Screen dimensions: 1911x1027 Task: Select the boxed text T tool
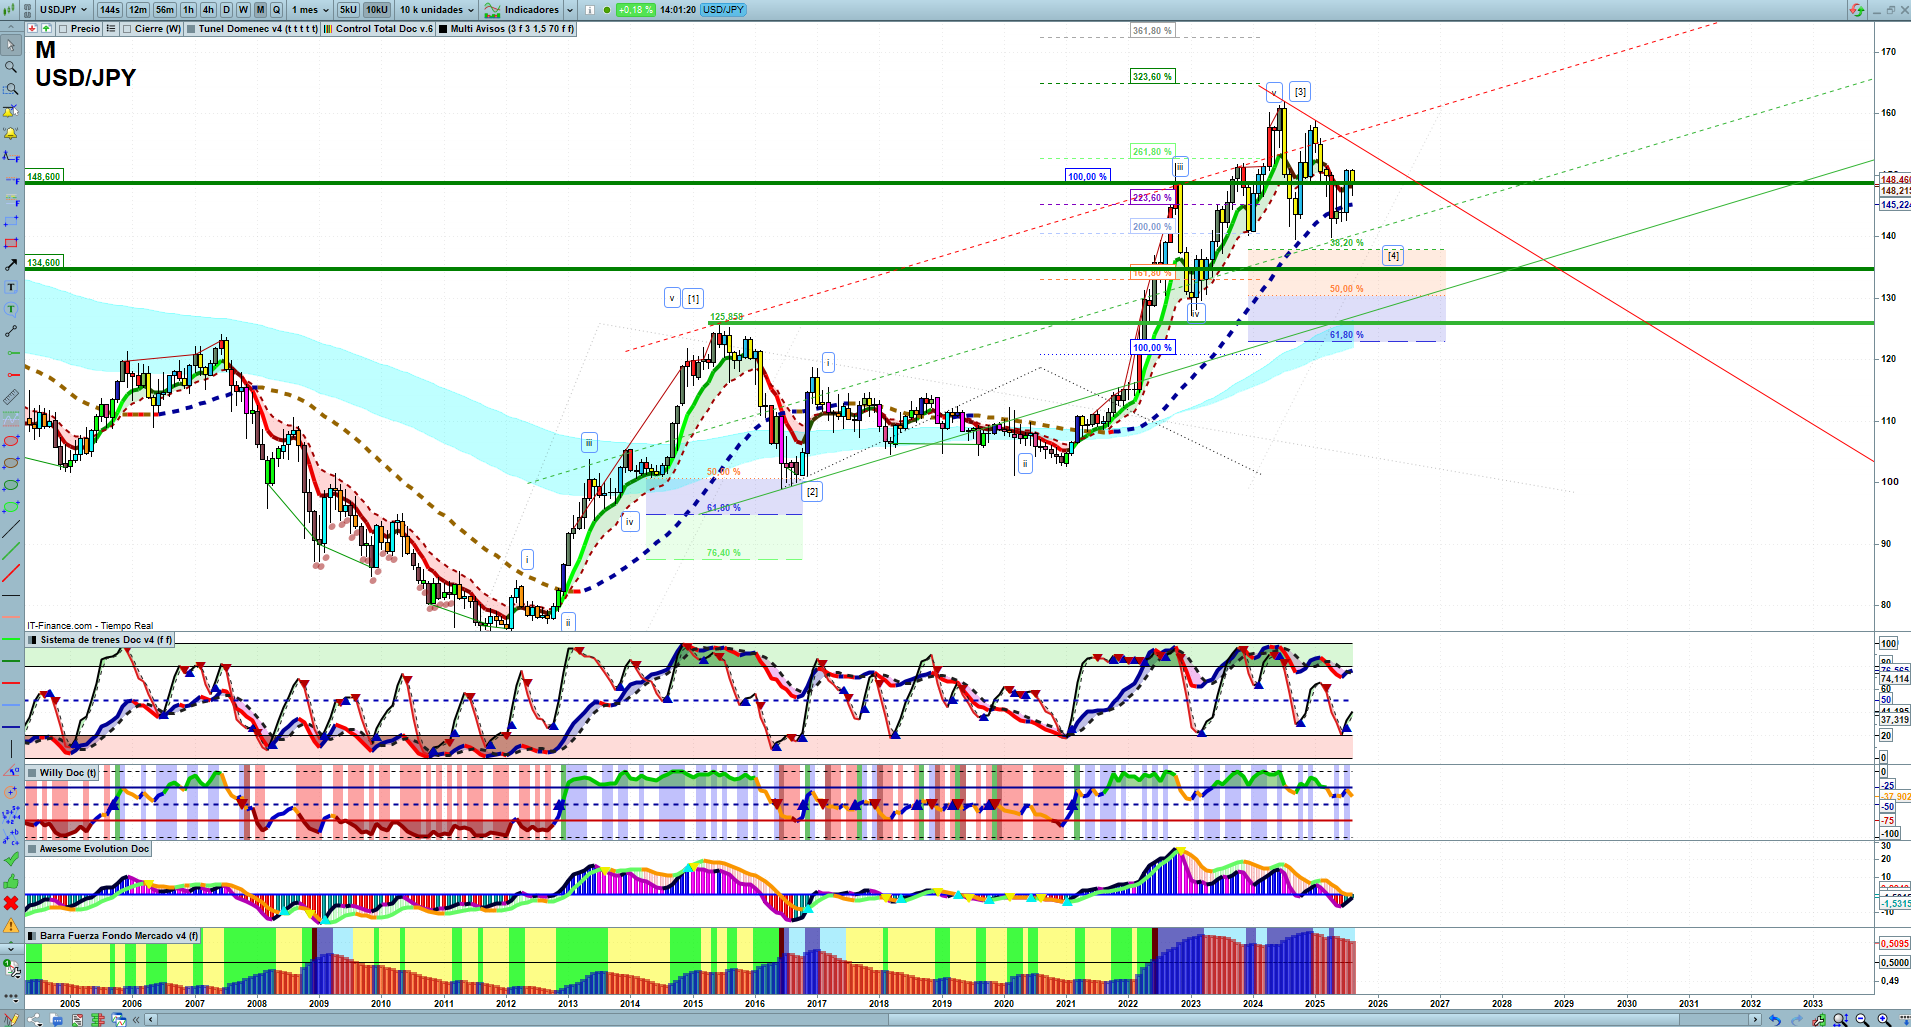click(11, 287)
